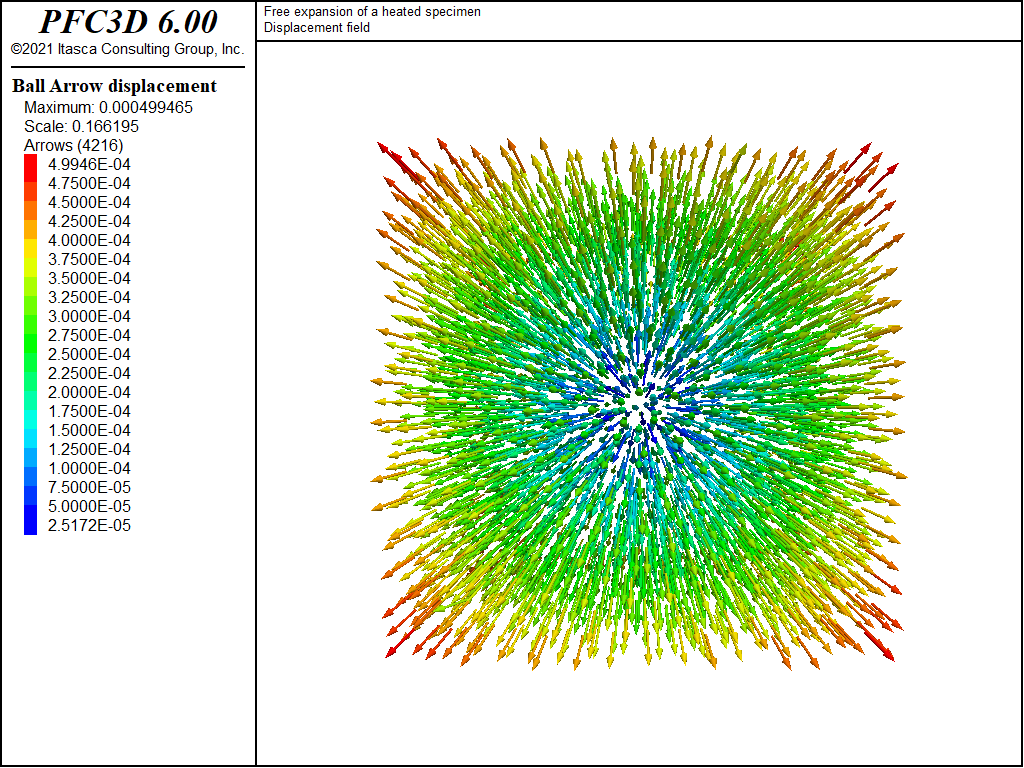1024x768 pixels.
Task: Click the 'Scale: 0.166195' entry
Action: click(x=82, y=126)
